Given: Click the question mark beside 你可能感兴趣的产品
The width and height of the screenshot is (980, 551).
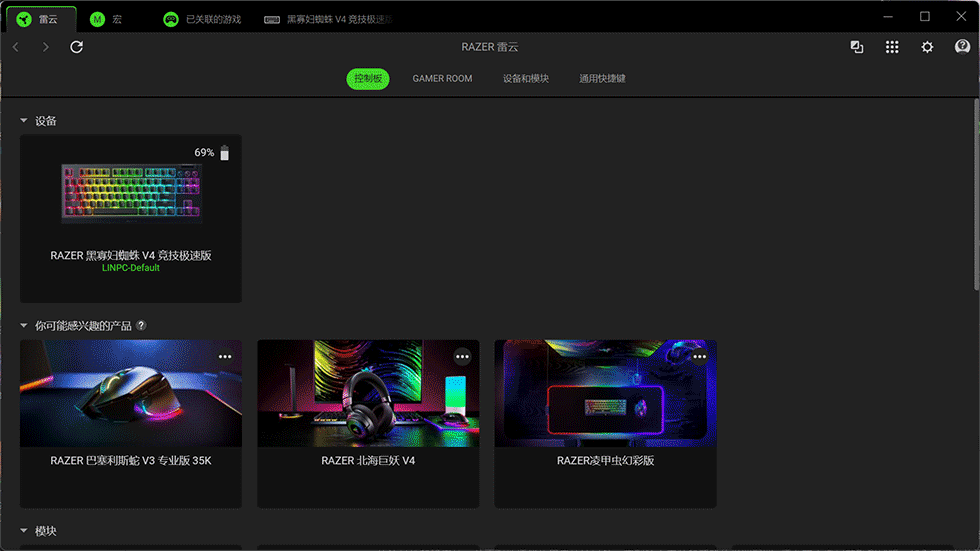Looking at the screenshot, I should click(x=141, y=325).
